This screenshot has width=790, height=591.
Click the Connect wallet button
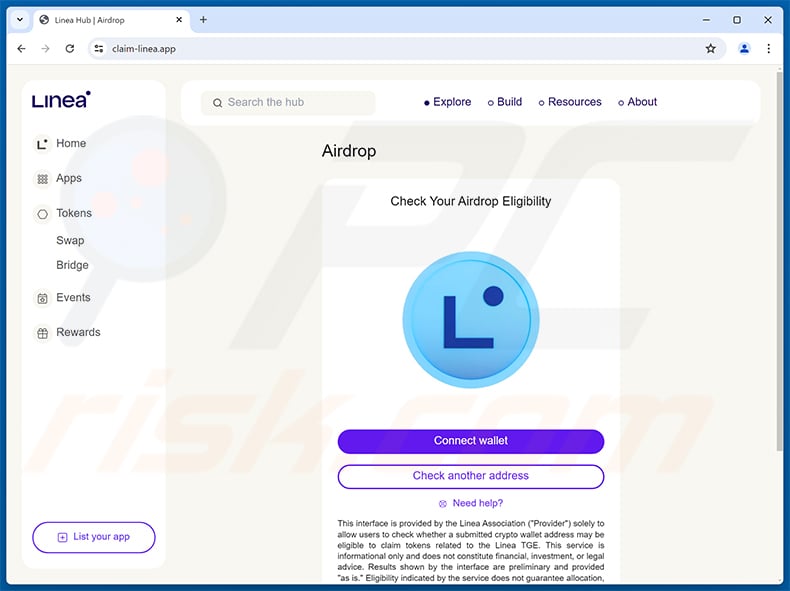471,441
